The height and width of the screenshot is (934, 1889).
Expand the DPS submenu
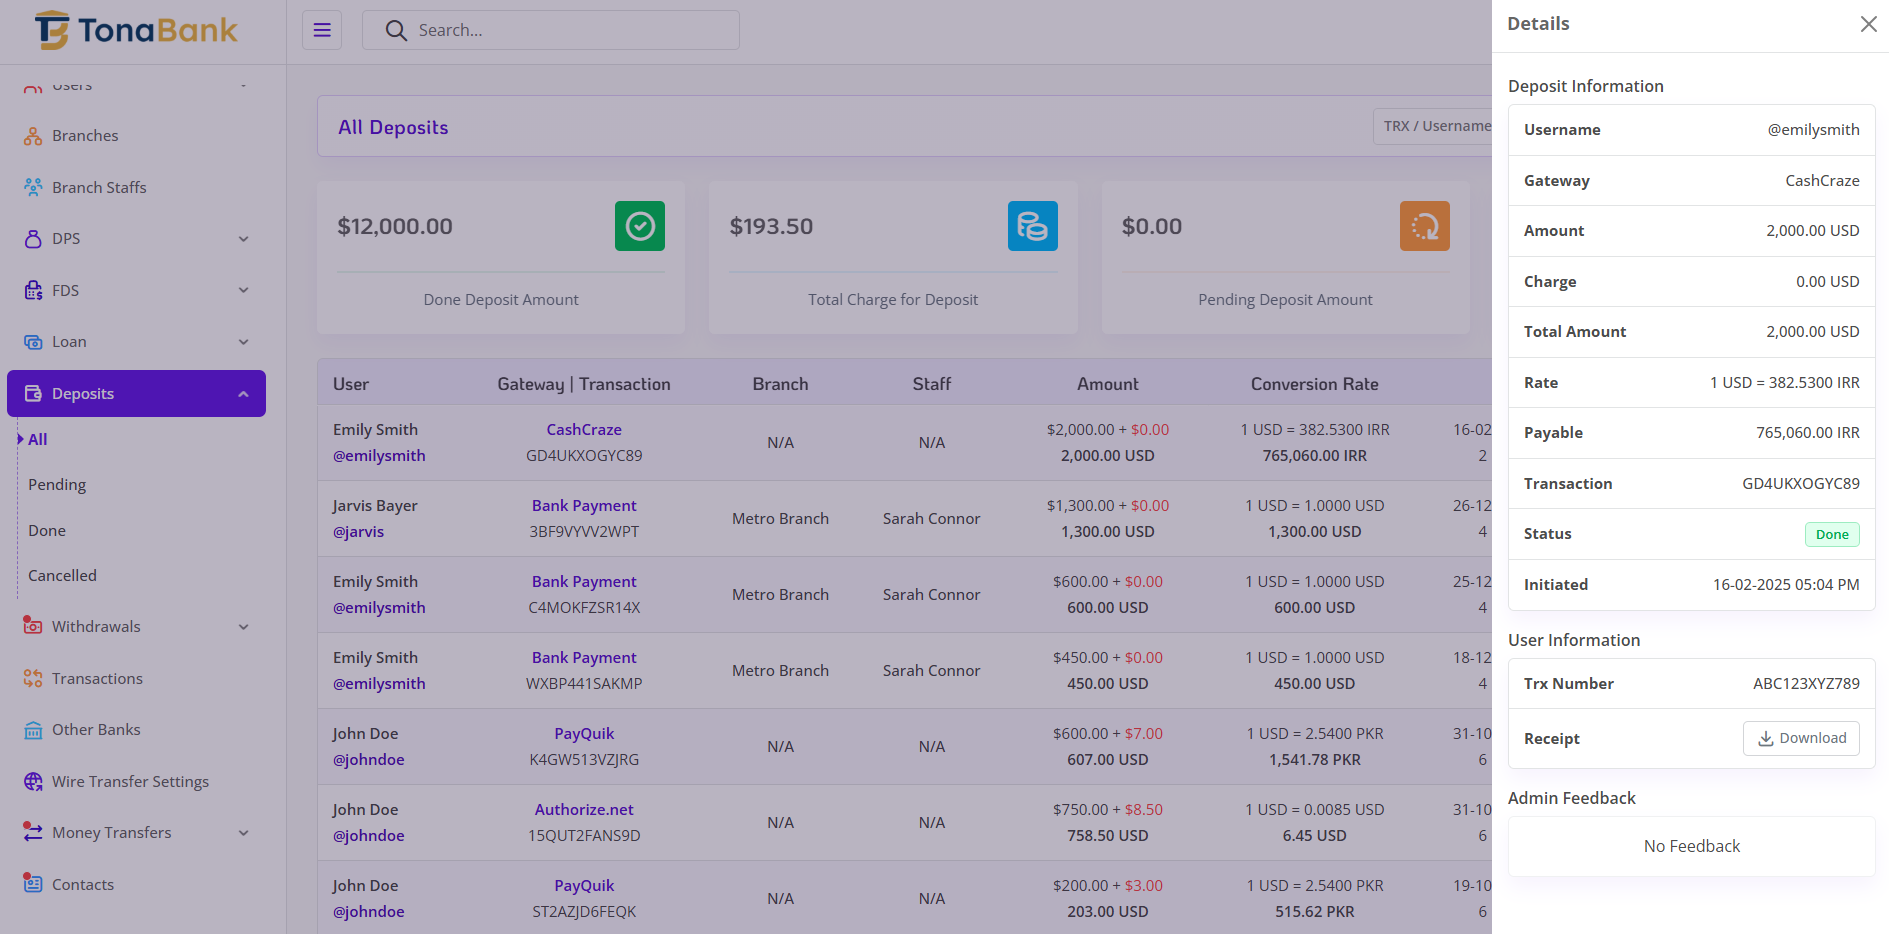click(243, 239)
